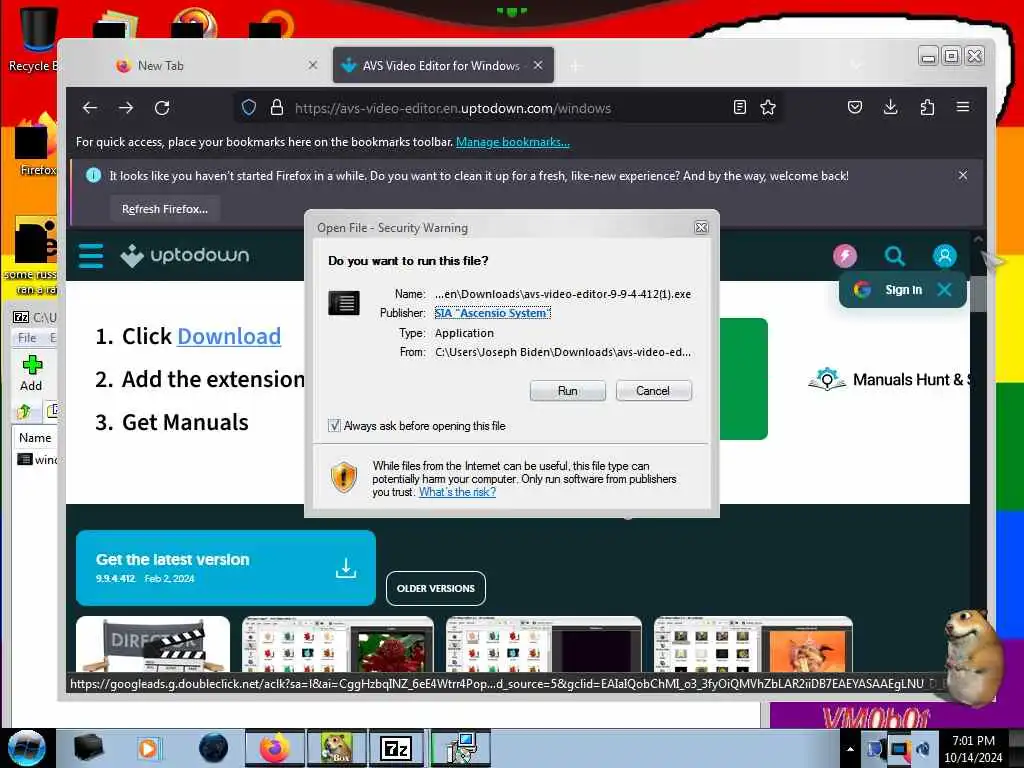Open 7-Zip from the taskbar
This screenshot has height=768, width=1024.
396,748
